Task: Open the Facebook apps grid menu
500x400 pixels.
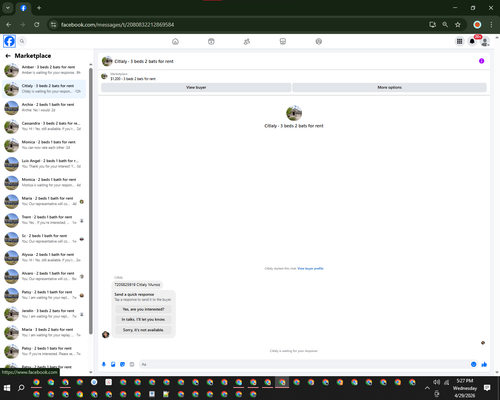Action: [x=459, y=41]
